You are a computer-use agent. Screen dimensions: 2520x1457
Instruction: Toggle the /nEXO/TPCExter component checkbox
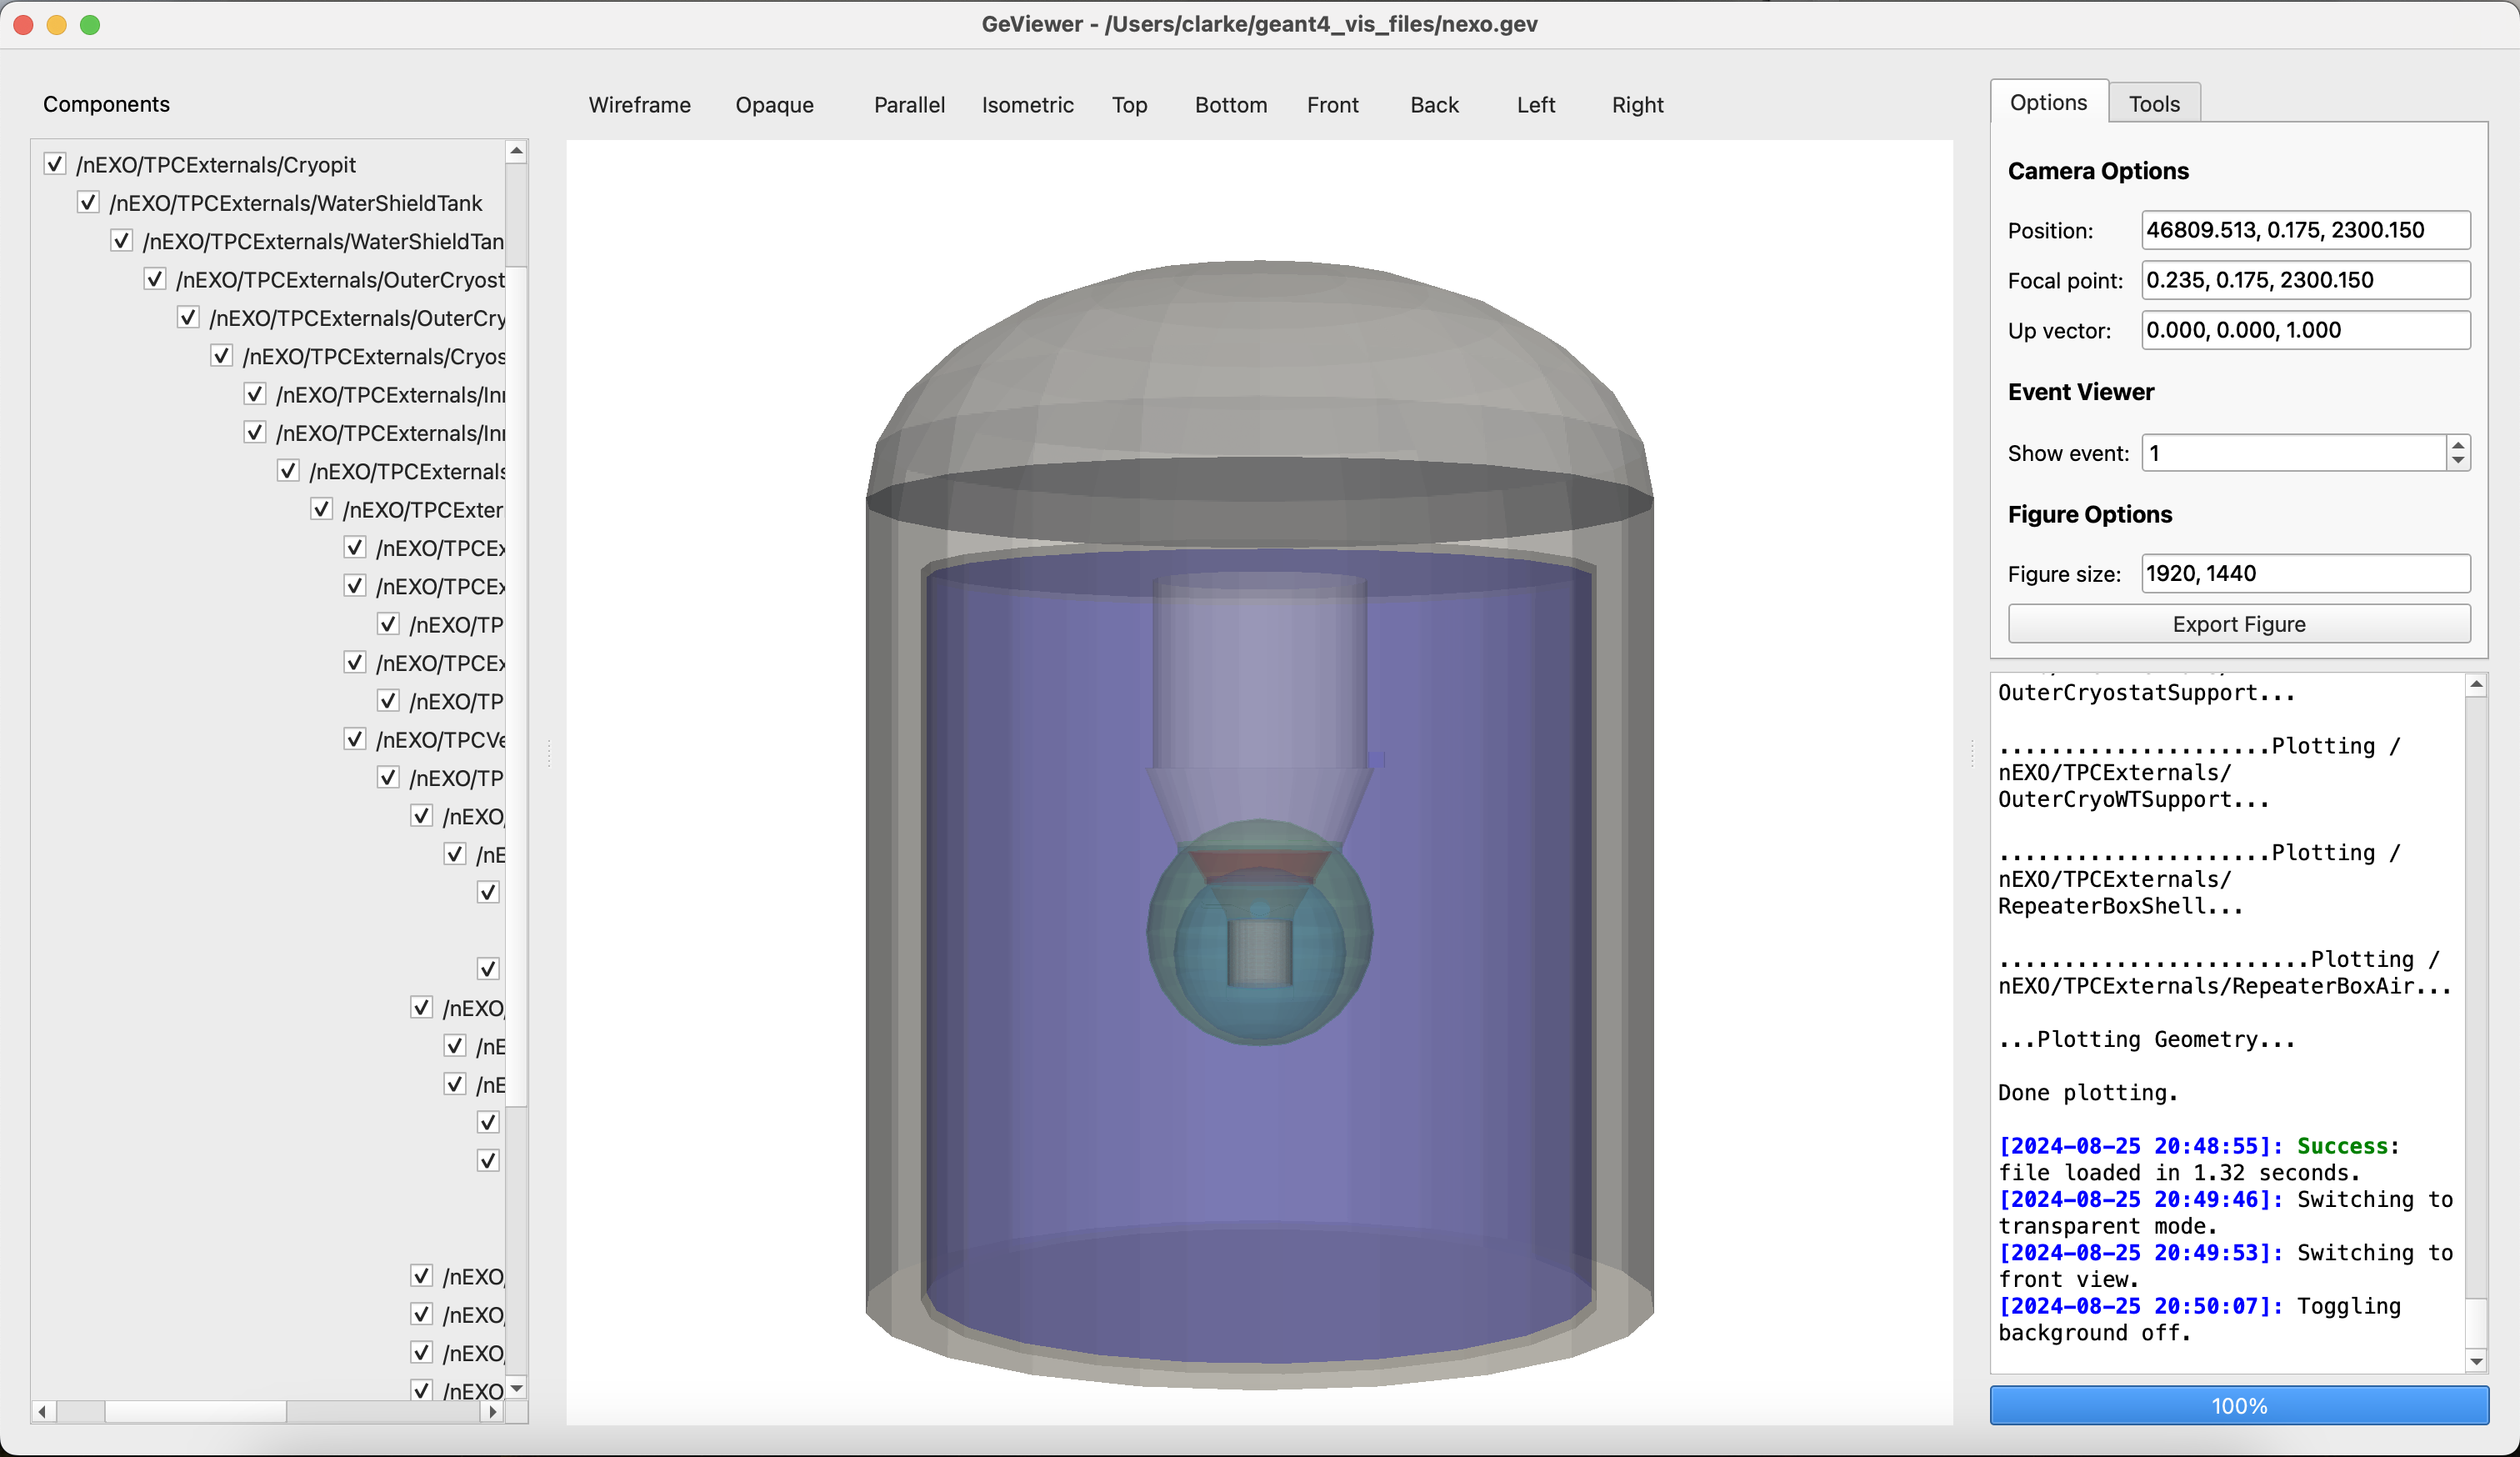pyautogui.click(x=321, y=509)
